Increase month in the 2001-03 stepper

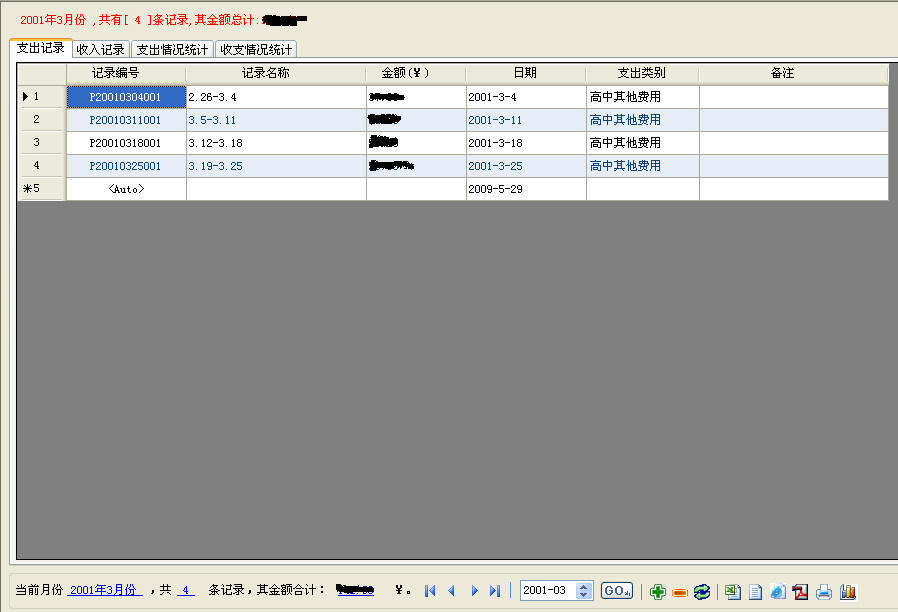point(584,587)
